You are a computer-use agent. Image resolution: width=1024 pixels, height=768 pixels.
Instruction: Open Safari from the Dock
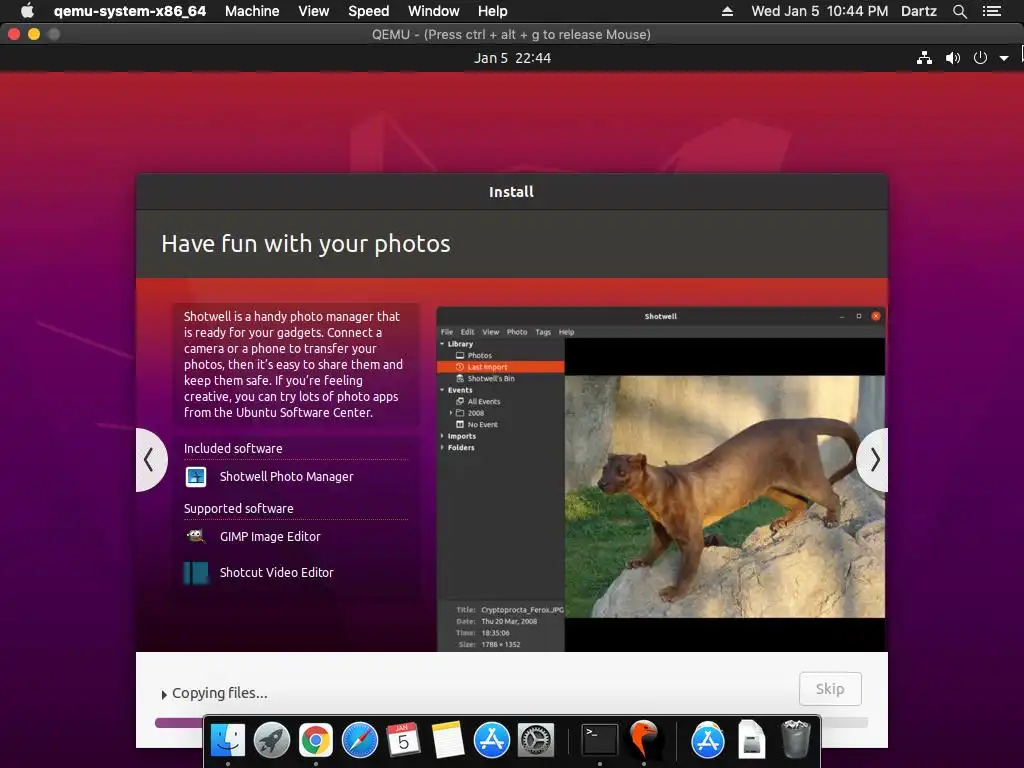click(x=360, y=741)
